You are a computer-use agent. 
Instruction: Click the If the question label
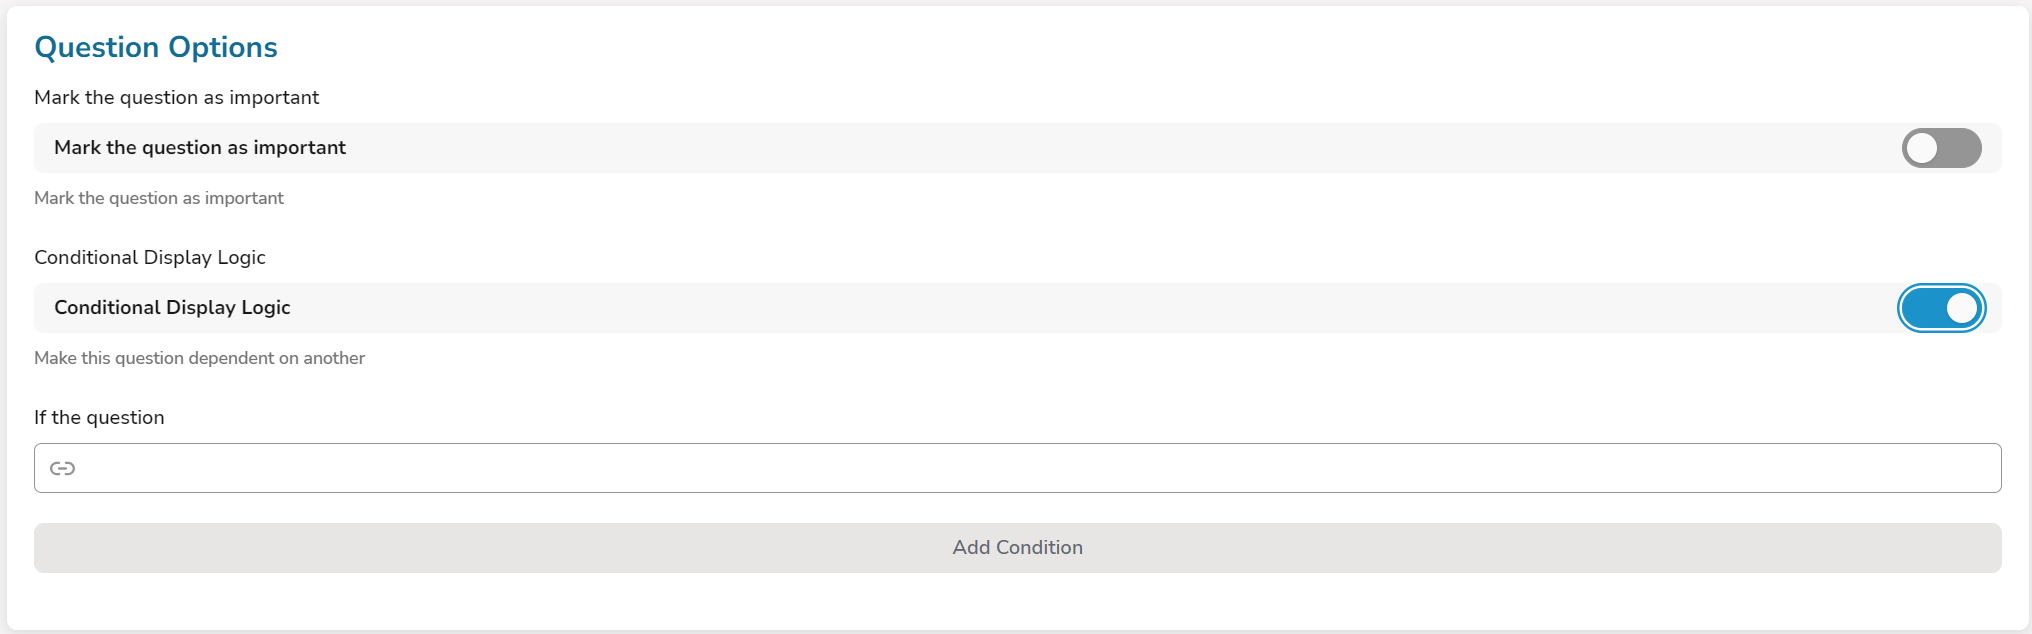pos(100,417)
